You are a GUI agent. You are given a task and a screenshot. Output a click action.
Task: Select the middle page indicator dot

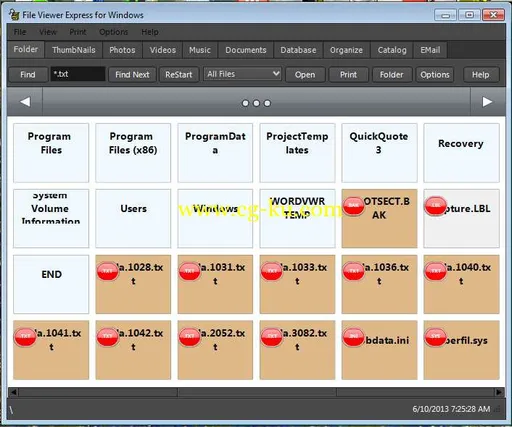[256, 103]
